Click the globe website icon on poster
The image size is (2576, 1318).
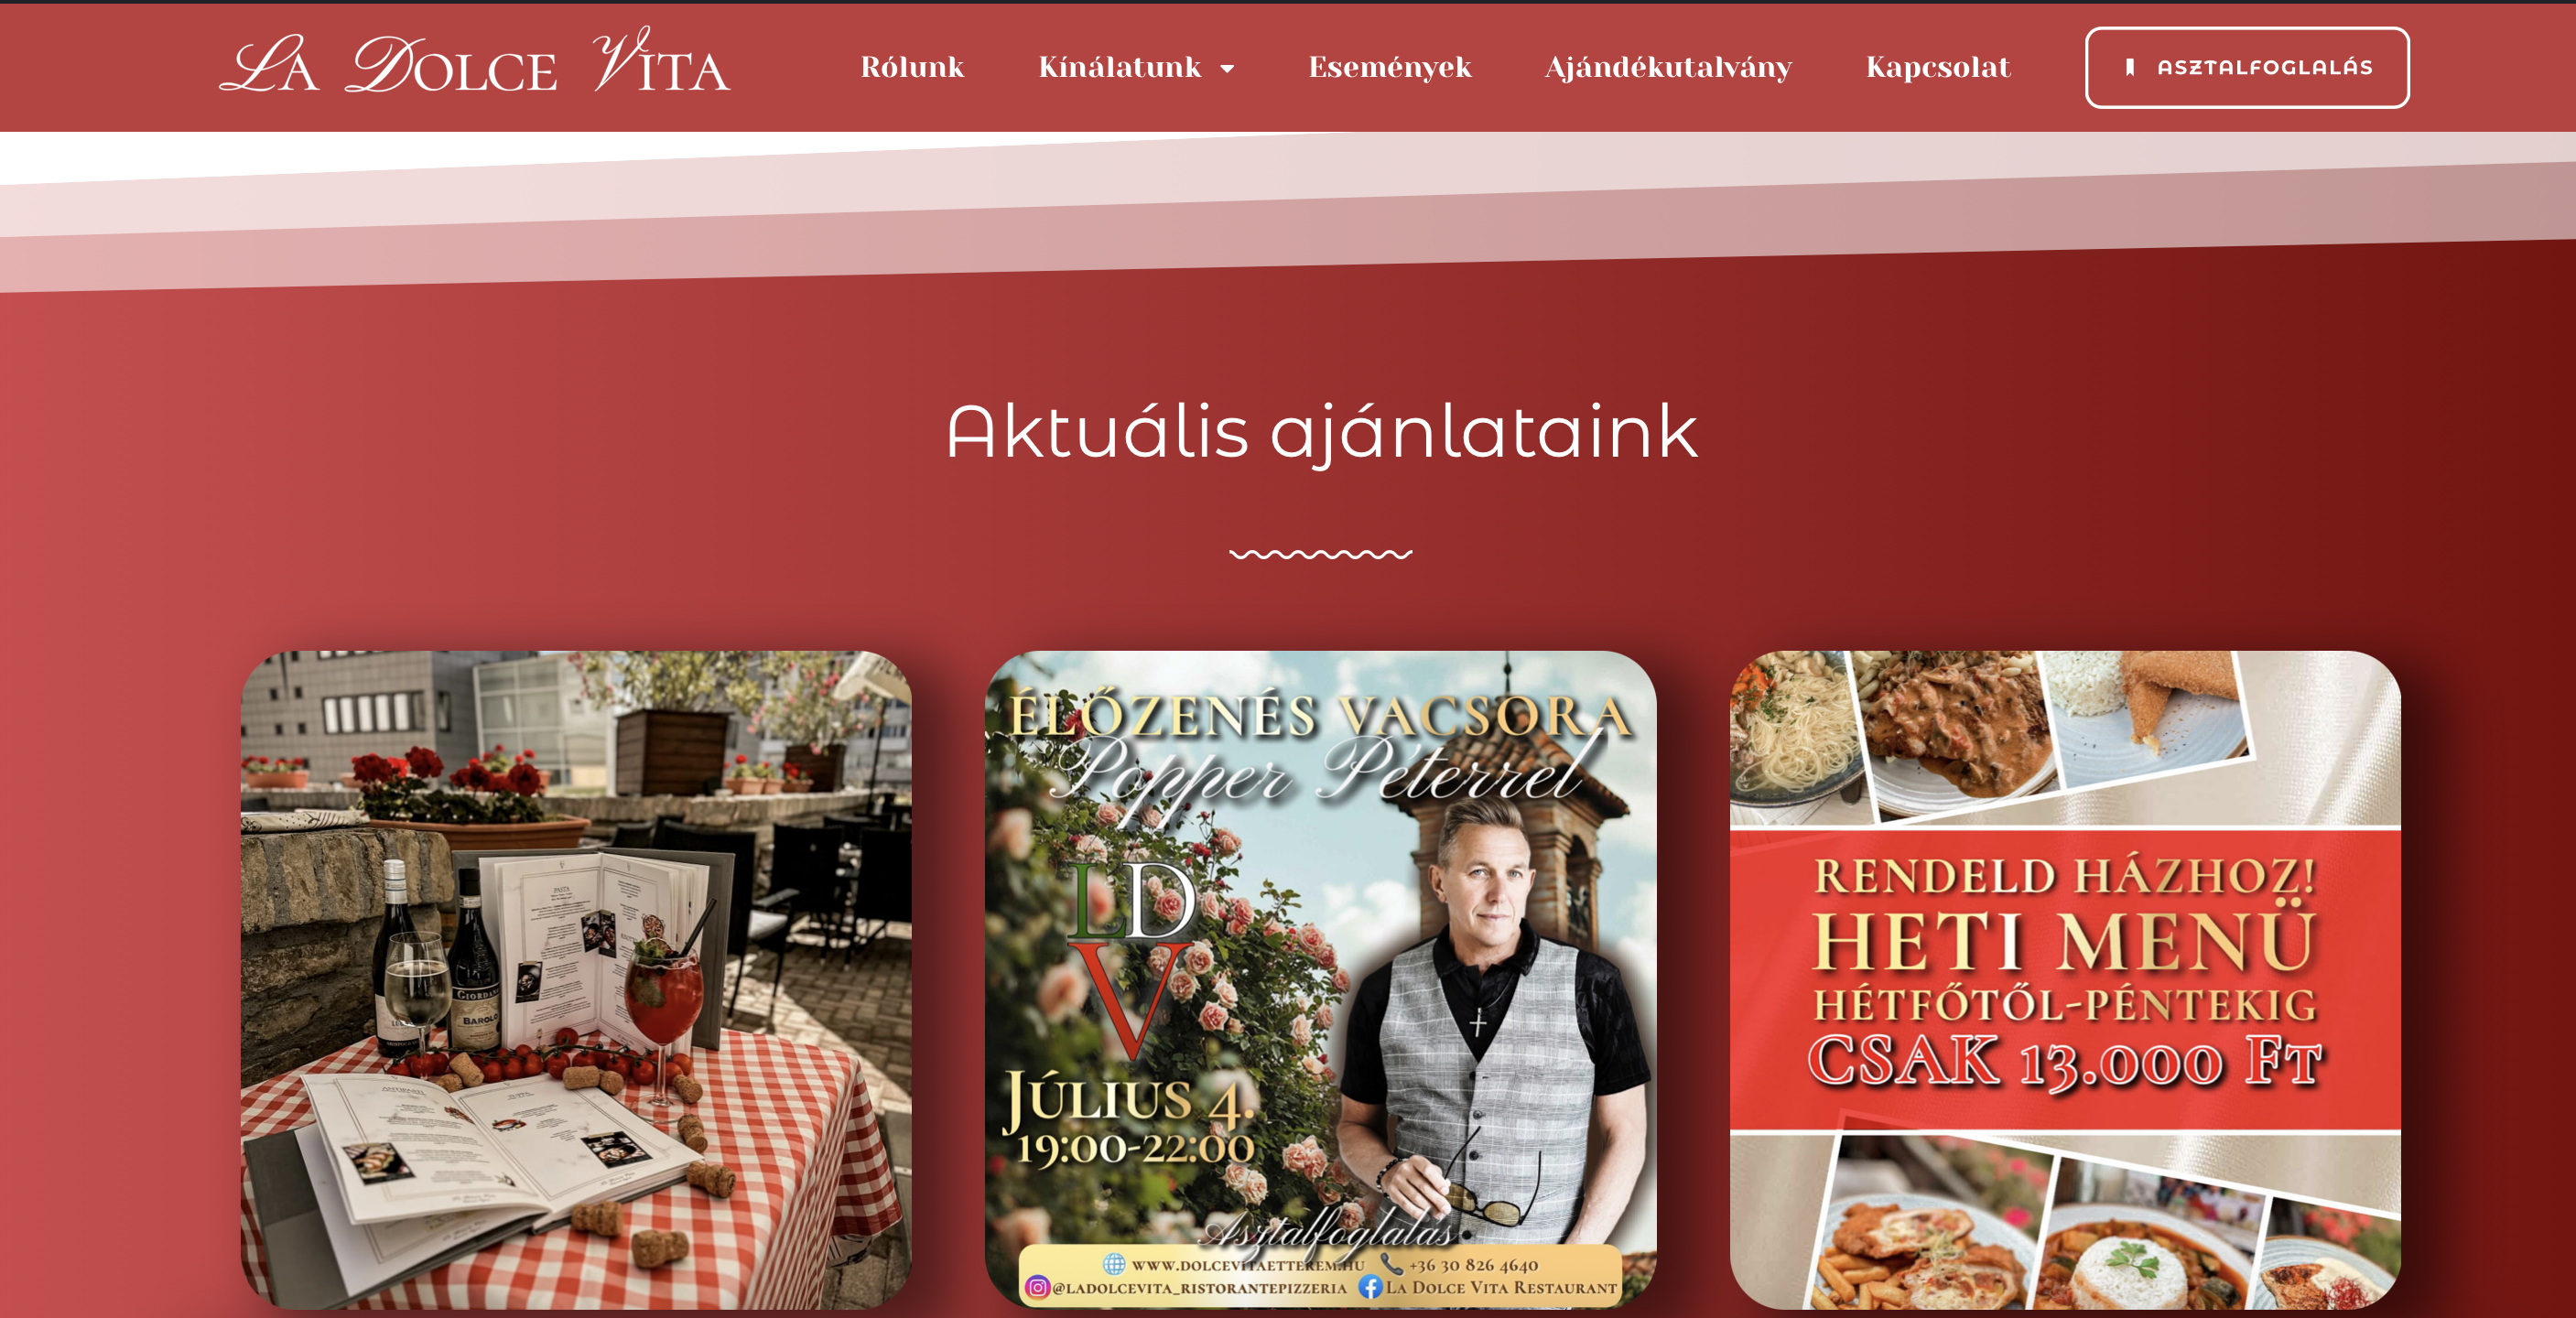click(x=1114, y=1263)
